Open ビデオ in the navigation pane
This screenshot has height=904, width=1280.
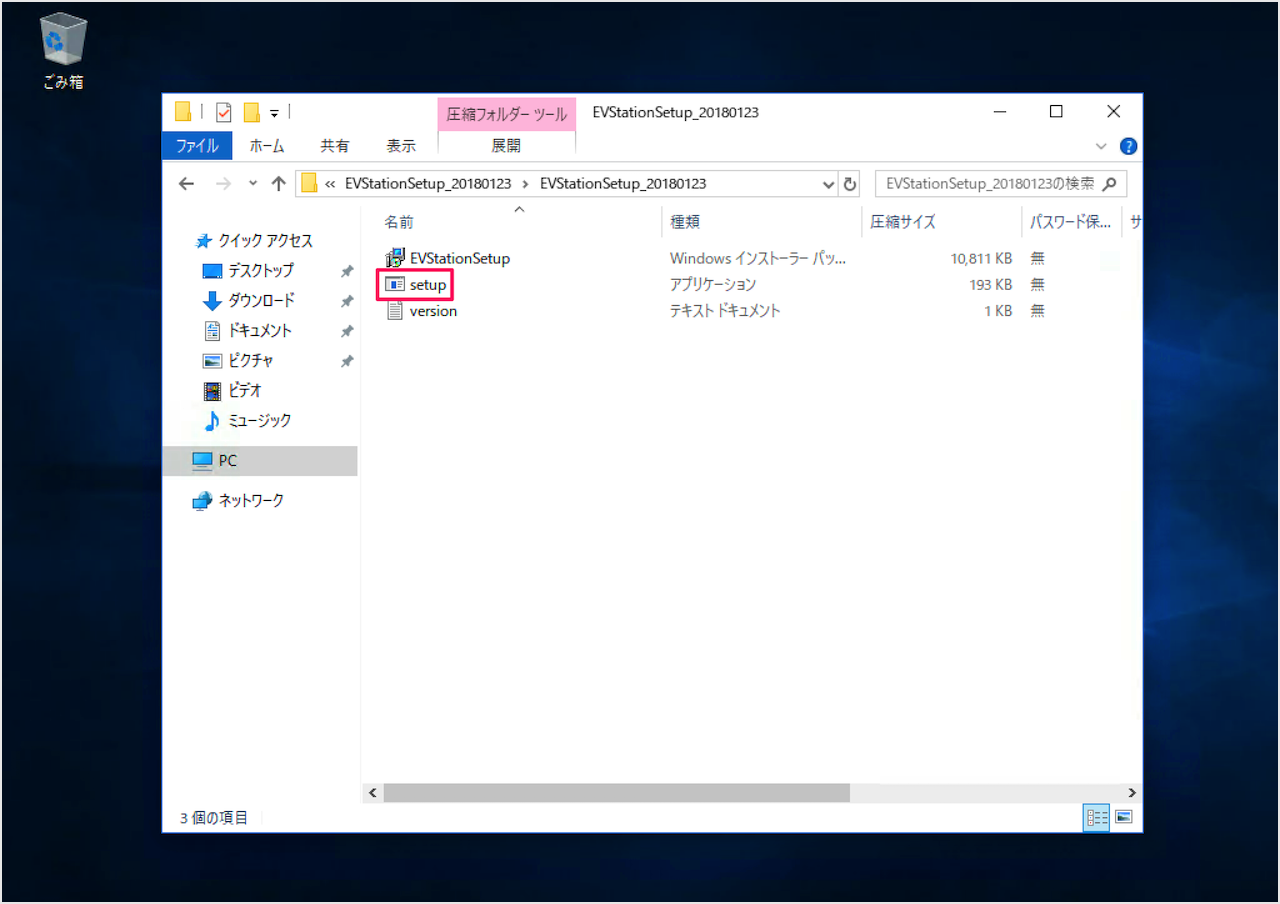click(x=232, y=391)
